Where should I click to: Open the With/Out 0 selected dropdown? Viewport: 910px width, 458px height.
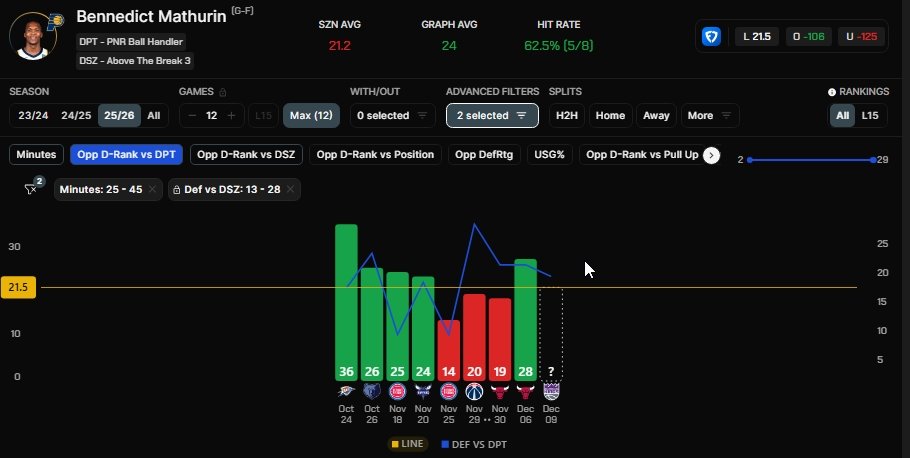(393, 116)
